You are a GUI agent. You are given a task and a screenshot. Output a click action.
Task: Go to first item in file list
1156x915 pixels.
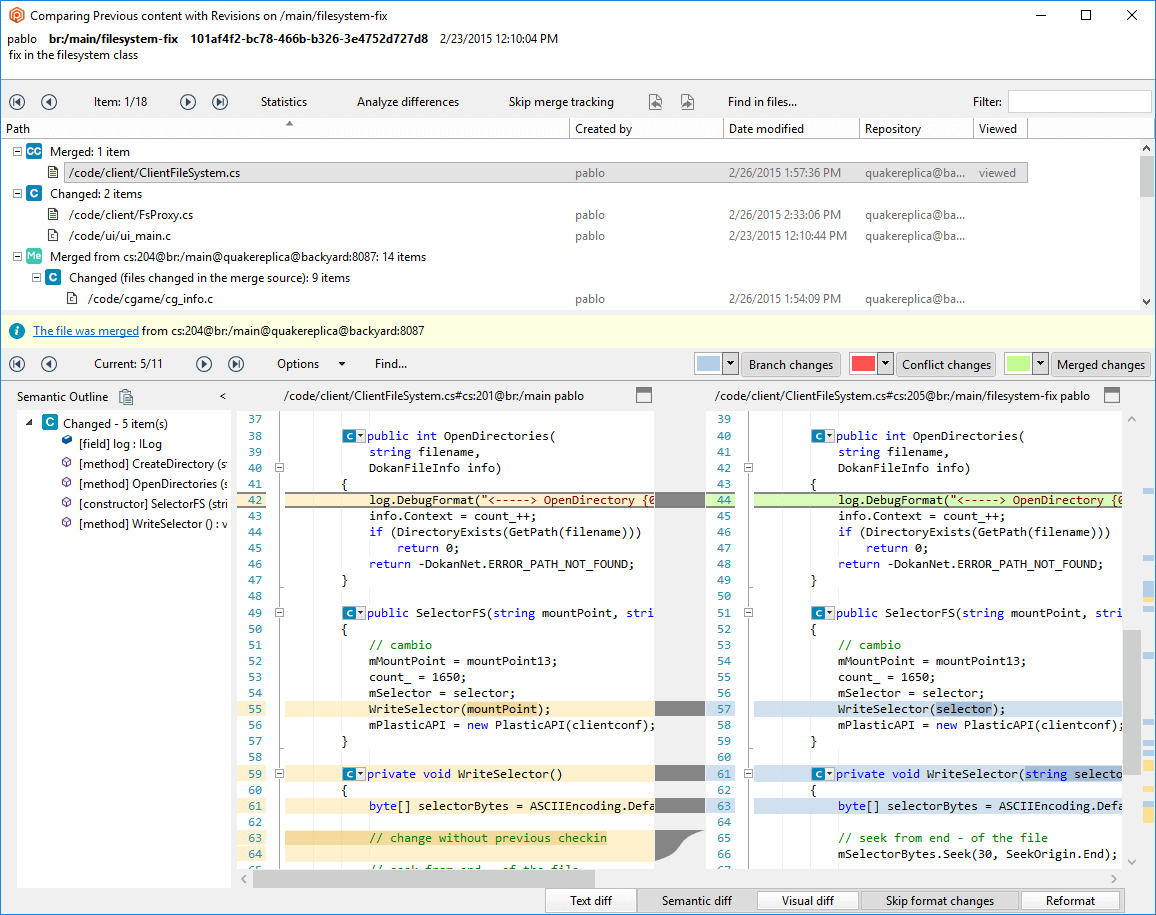[x=17, y=102]
